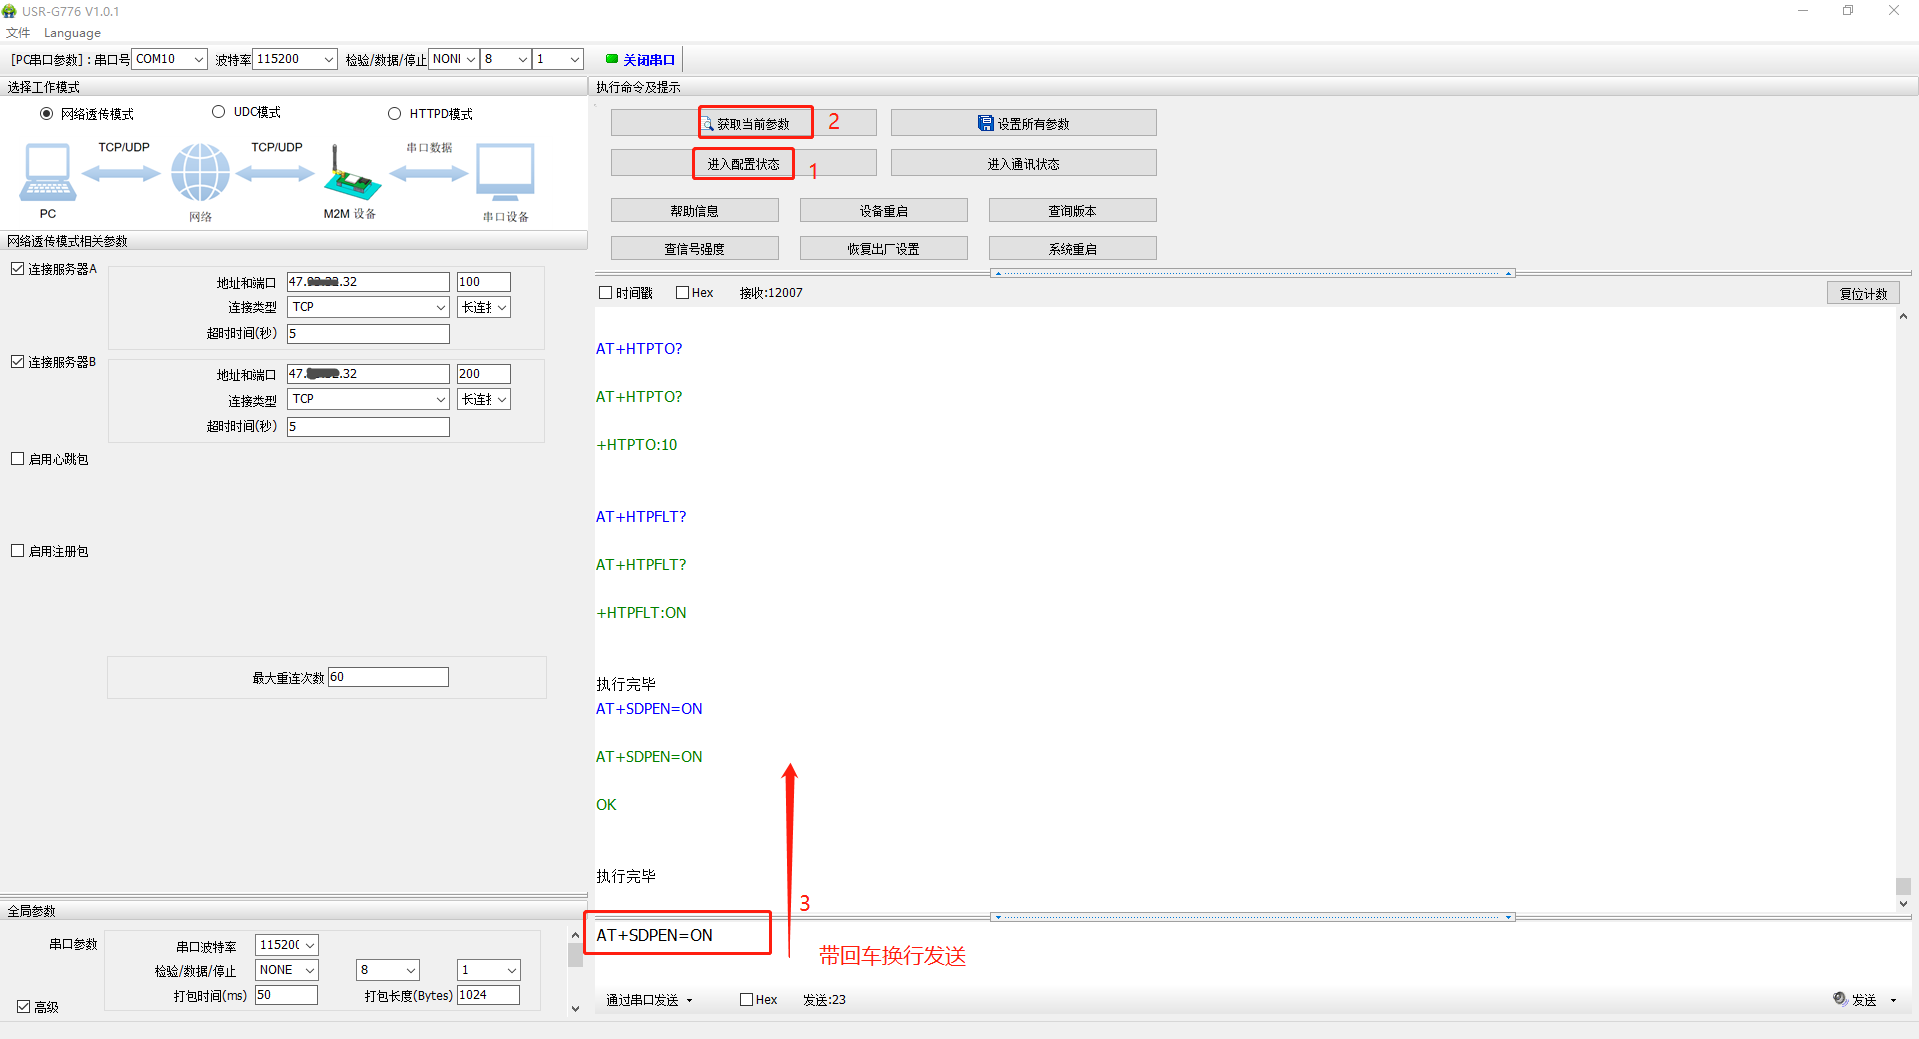Open the Language menu
Image resolution: width=1919 pixels, height=1039 pixels.
click(x=72, y=33)
